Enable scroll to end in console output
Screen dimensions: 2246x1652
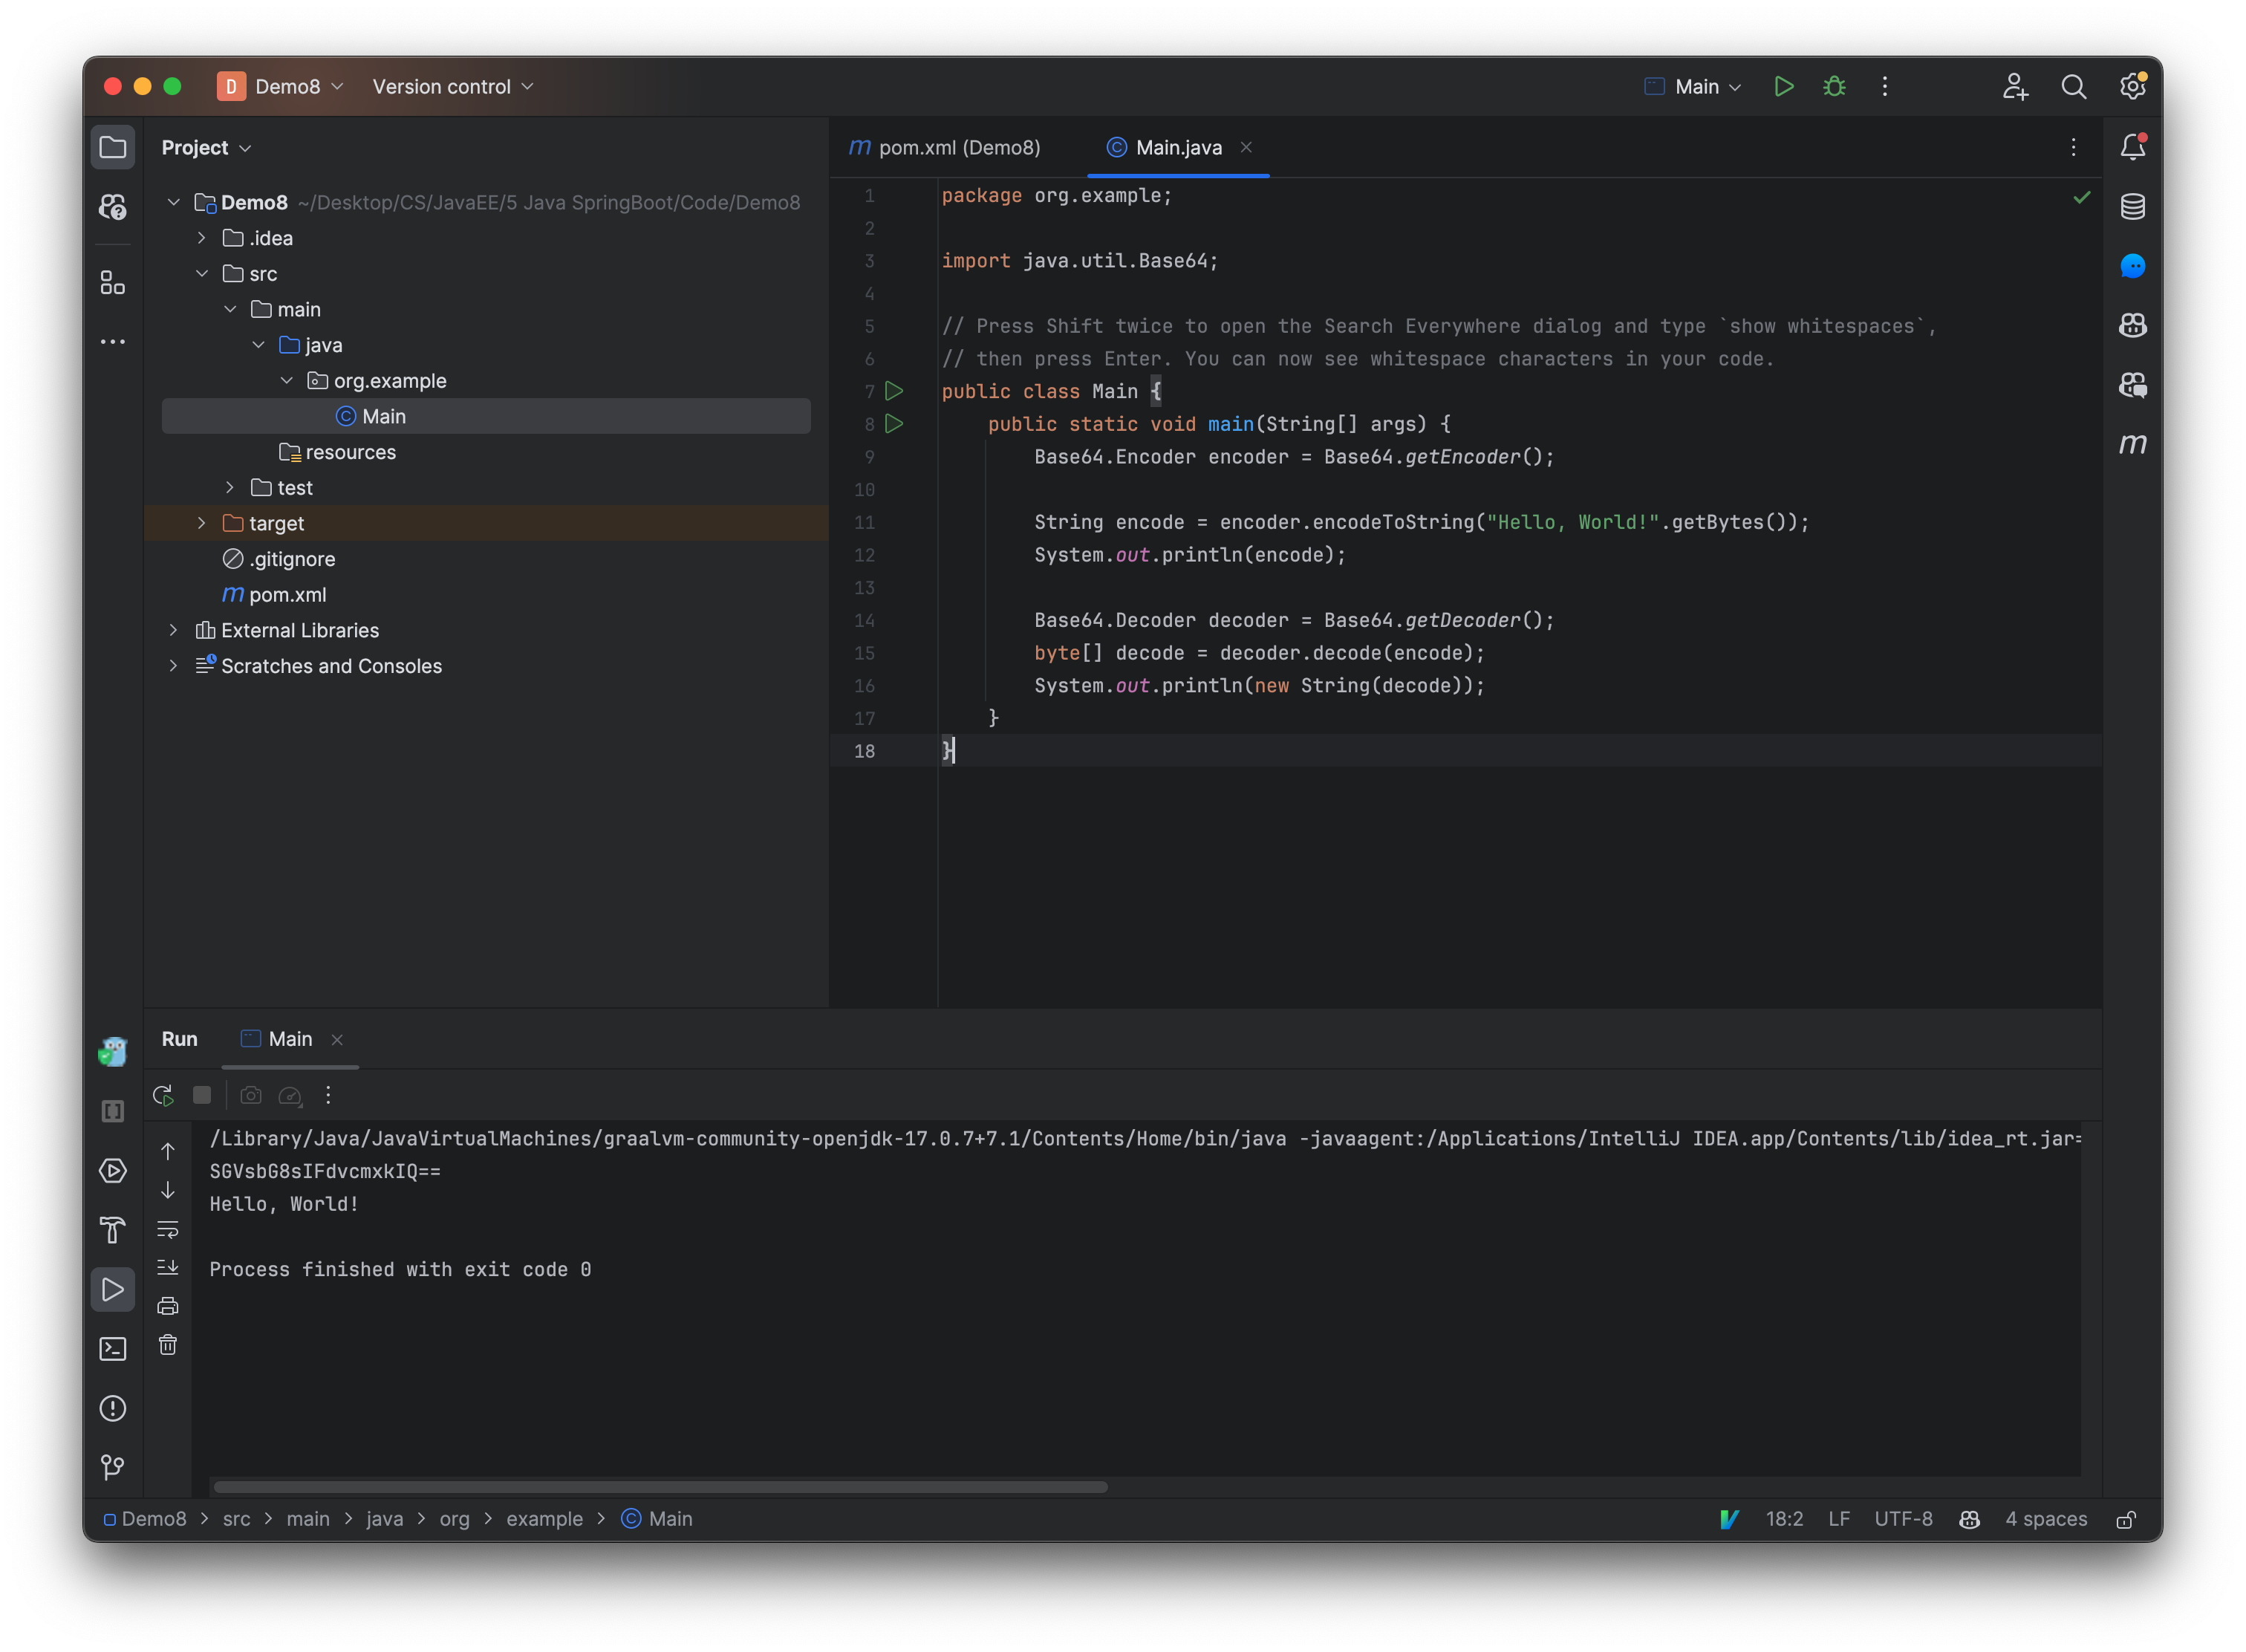[168, 1267]
